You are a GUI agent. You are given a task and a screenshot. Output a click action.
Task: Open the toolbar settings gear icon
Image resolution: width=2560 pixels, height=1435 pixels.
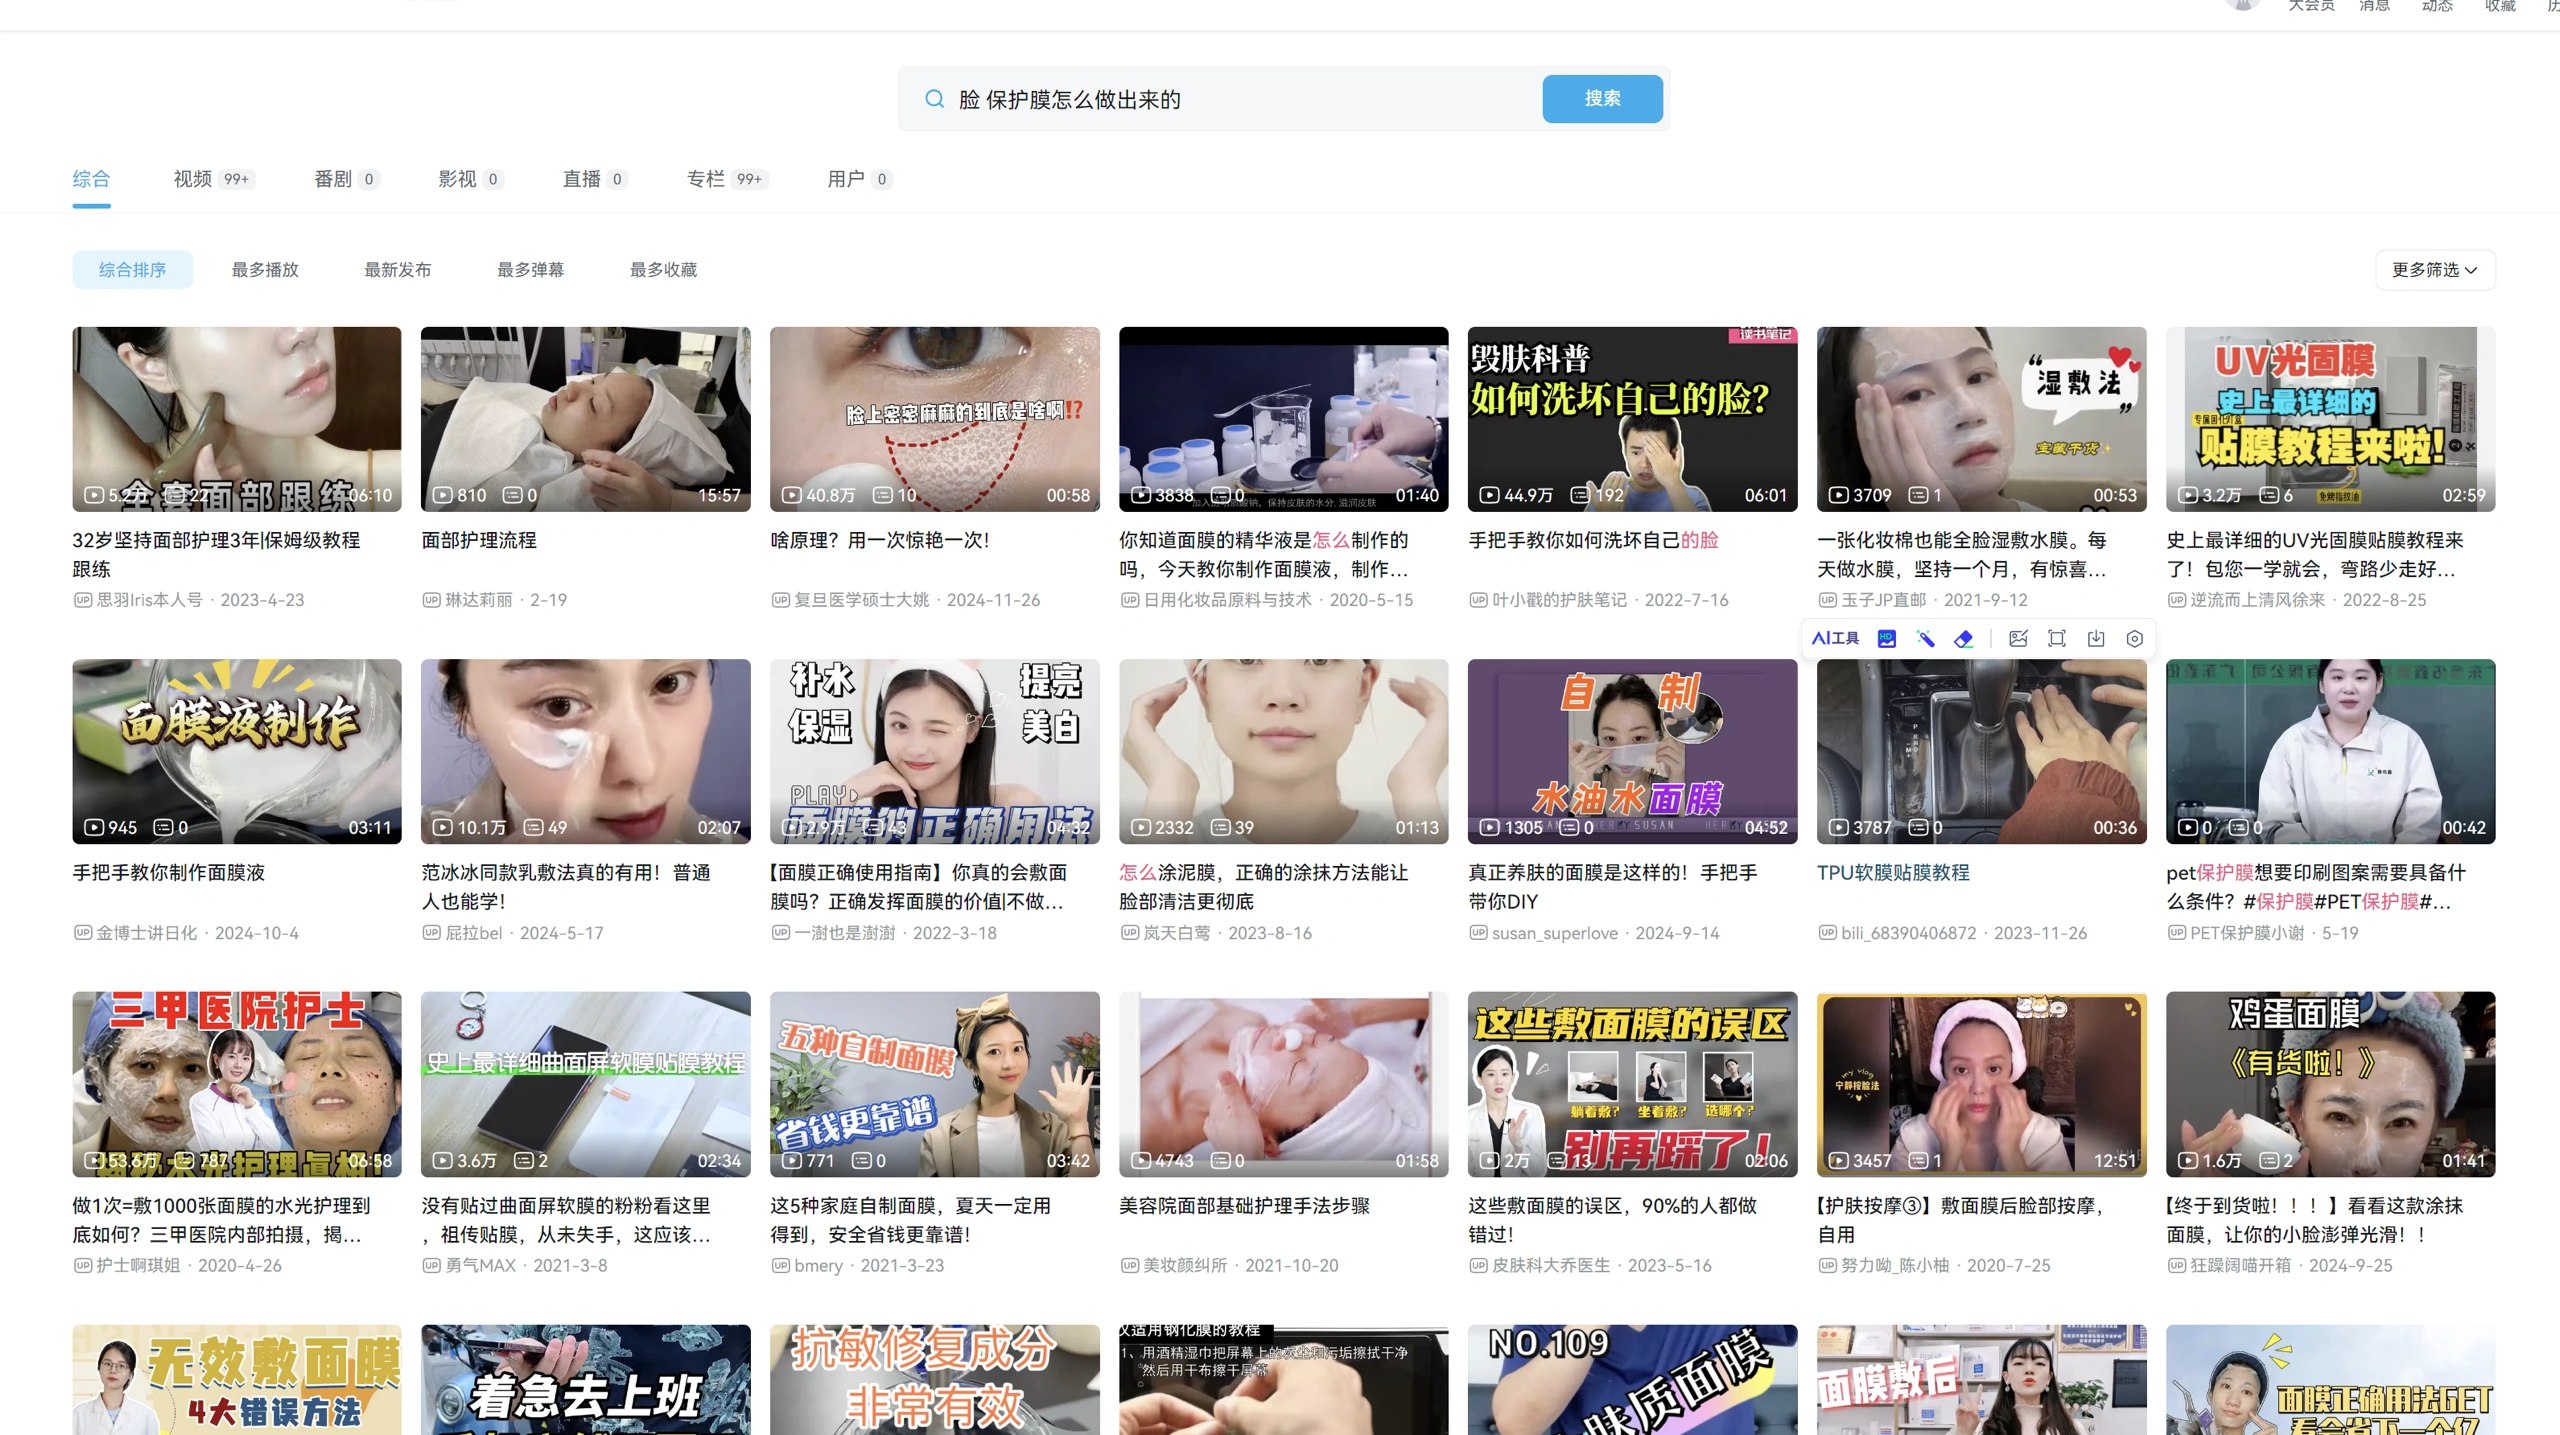(2134, 638)
